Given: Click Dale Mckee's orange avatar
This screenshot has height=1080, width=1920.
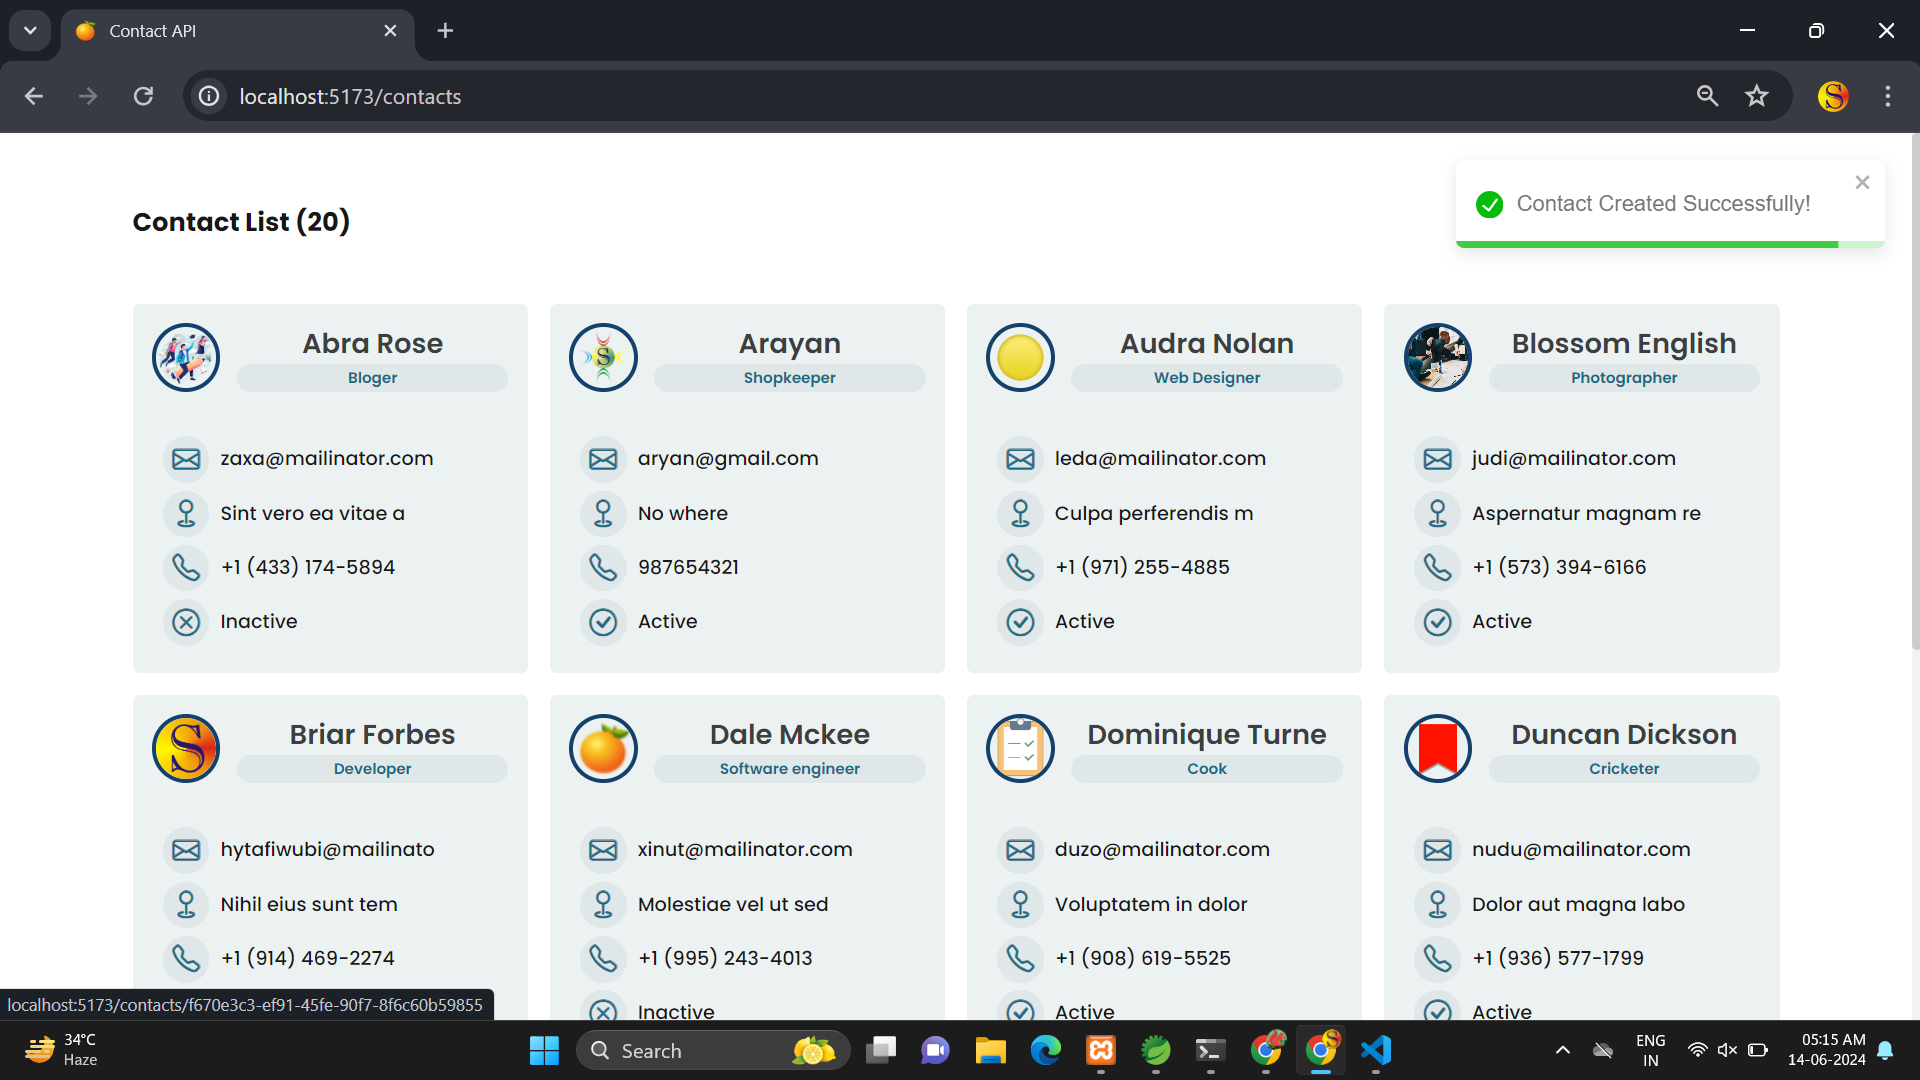Looking at the screenshot, I should 603,748.
